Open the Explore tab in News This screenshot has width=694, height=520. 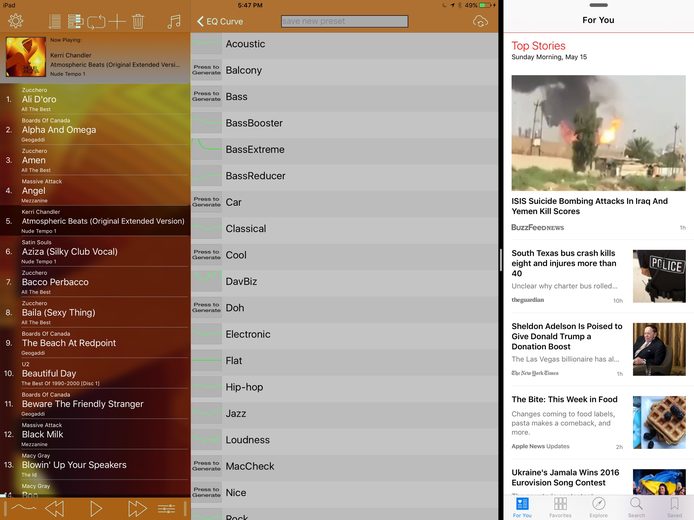(x=598, y=507)
